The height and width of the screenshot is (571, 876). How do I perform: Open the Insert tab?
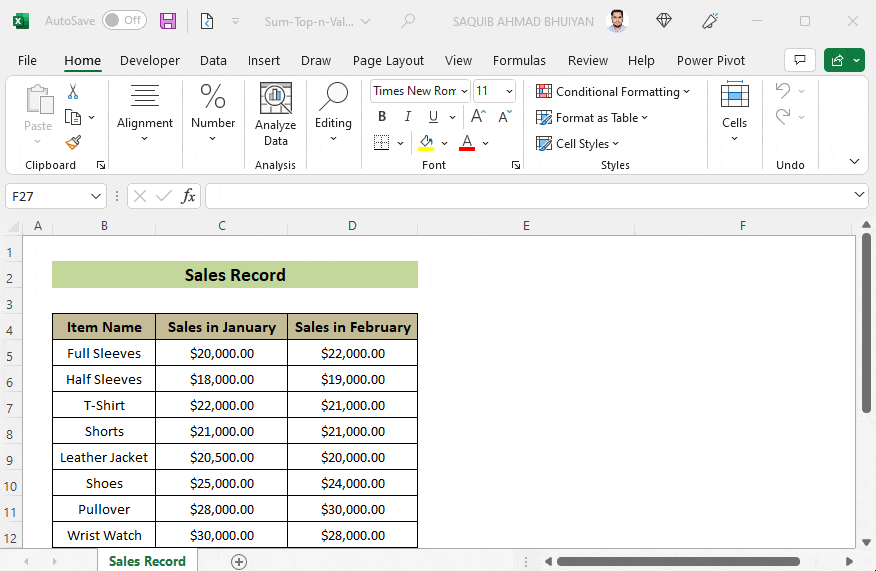(x=264, y=60)
